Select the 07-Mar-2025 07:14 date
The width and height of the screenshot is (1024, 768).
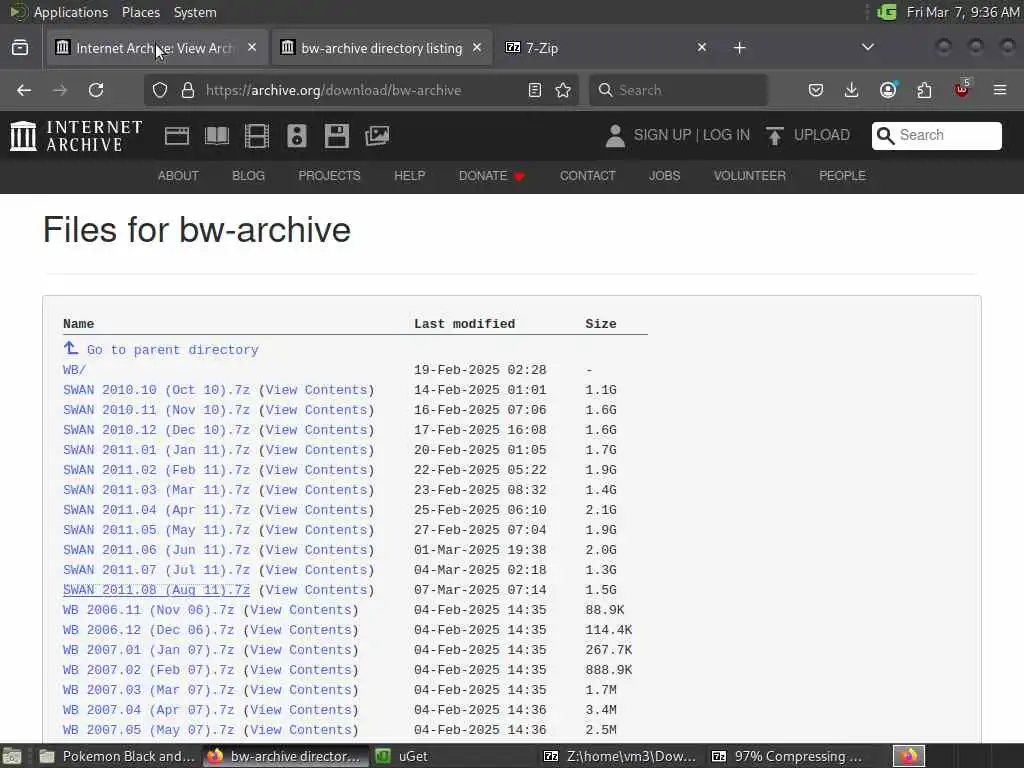pyautogui.click(x=480, y=590)
